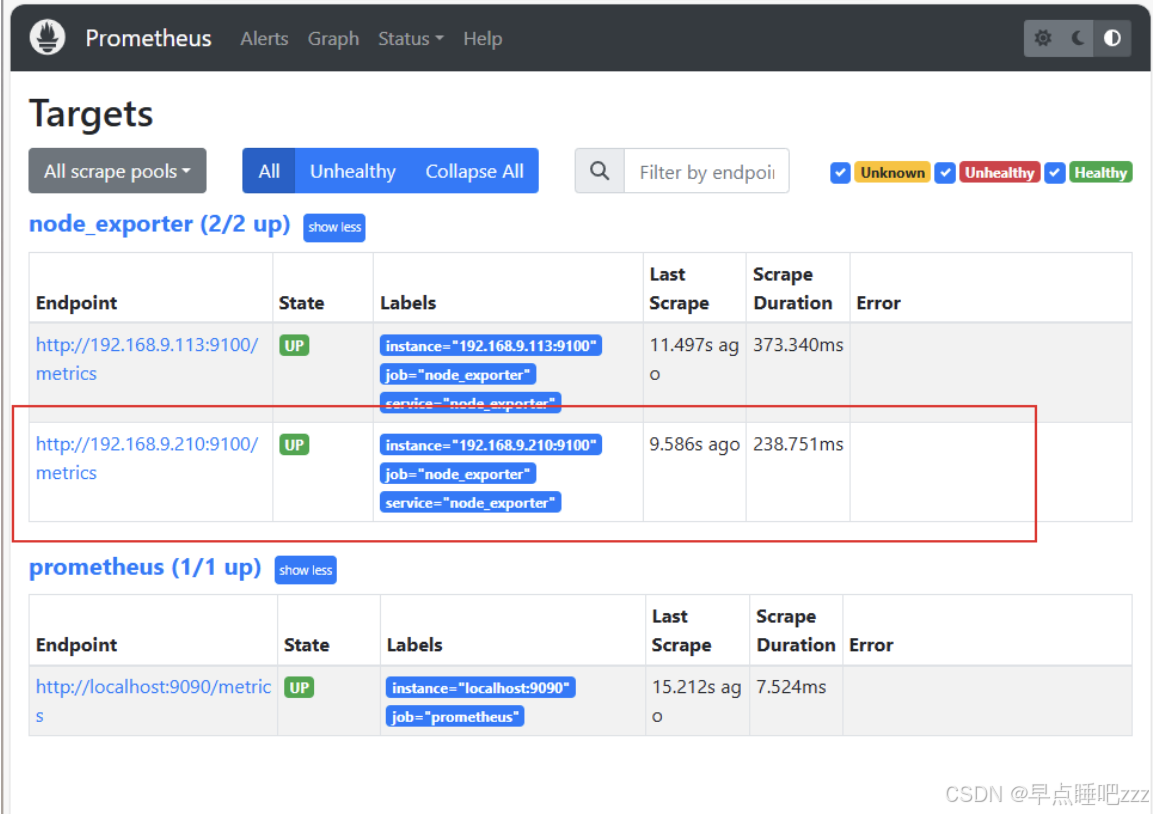The height and width of the screenshot is (814, 1153).
Task: Show only Unhealthy targets
Action: tap(353, 171)
